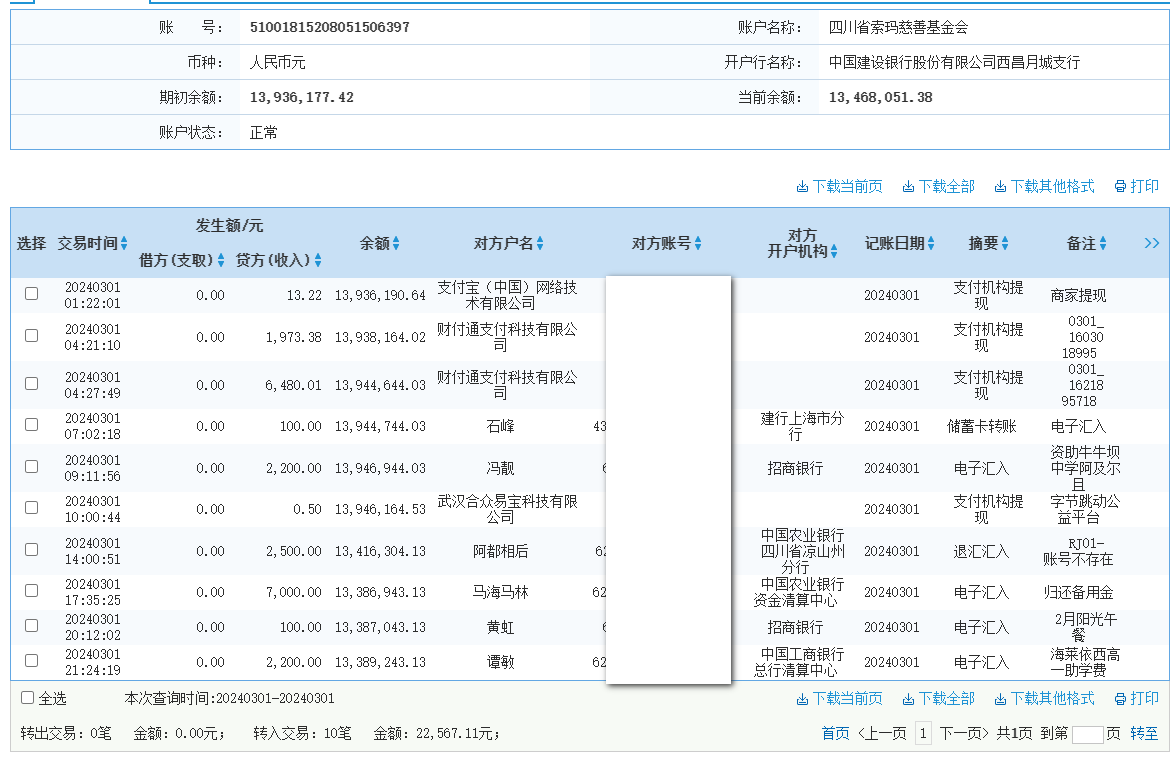The image size is (1176, 758).
Task: Select the 04:27:49 财付通 transaction checkbox
Action: 32,383
